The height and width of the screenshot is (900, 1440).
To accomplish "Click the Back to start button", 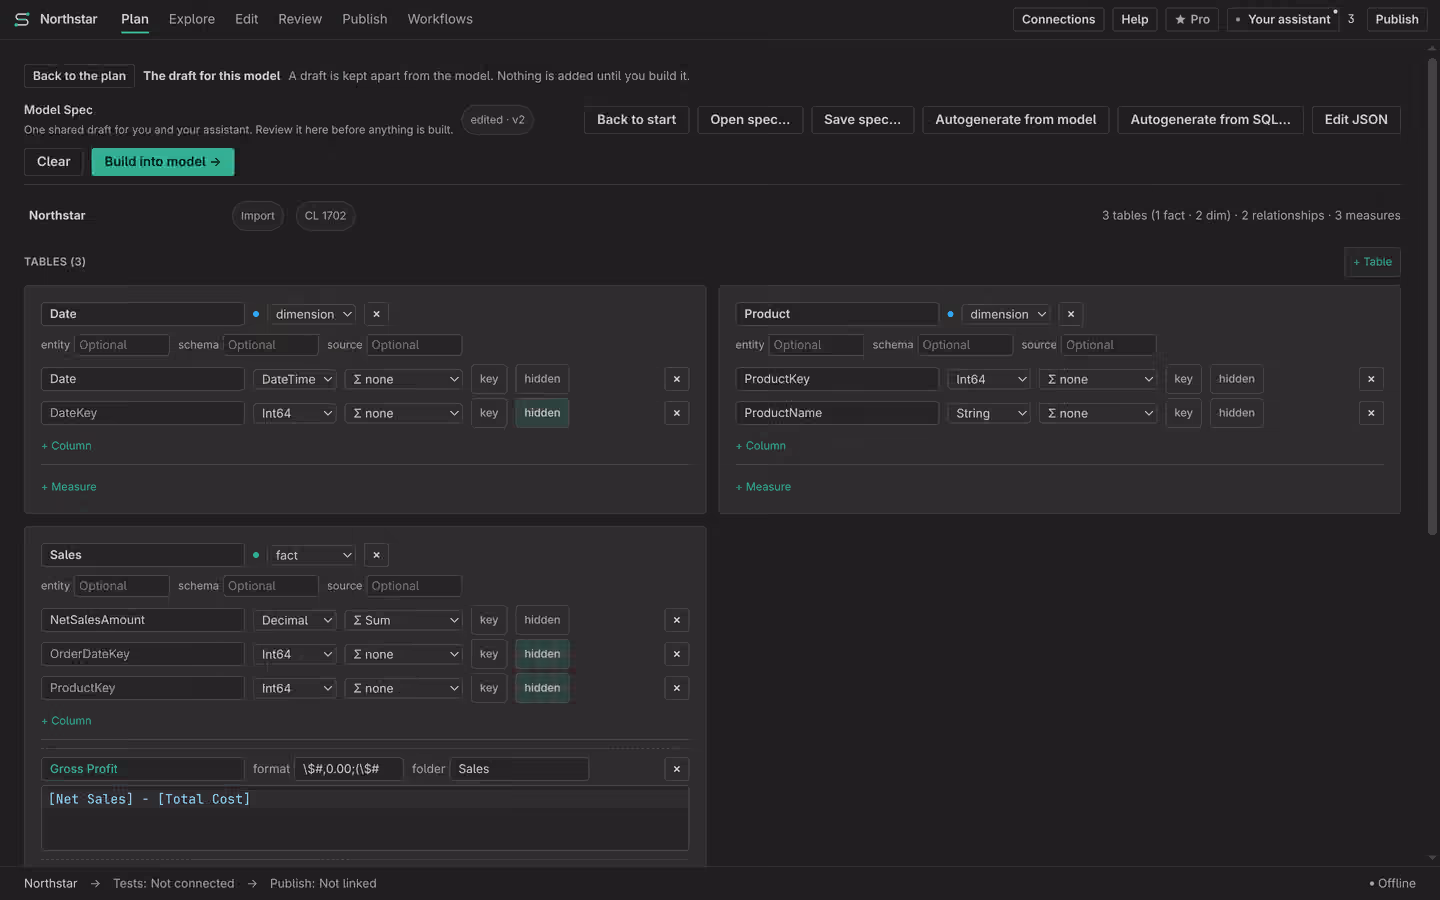I will 636,120.
